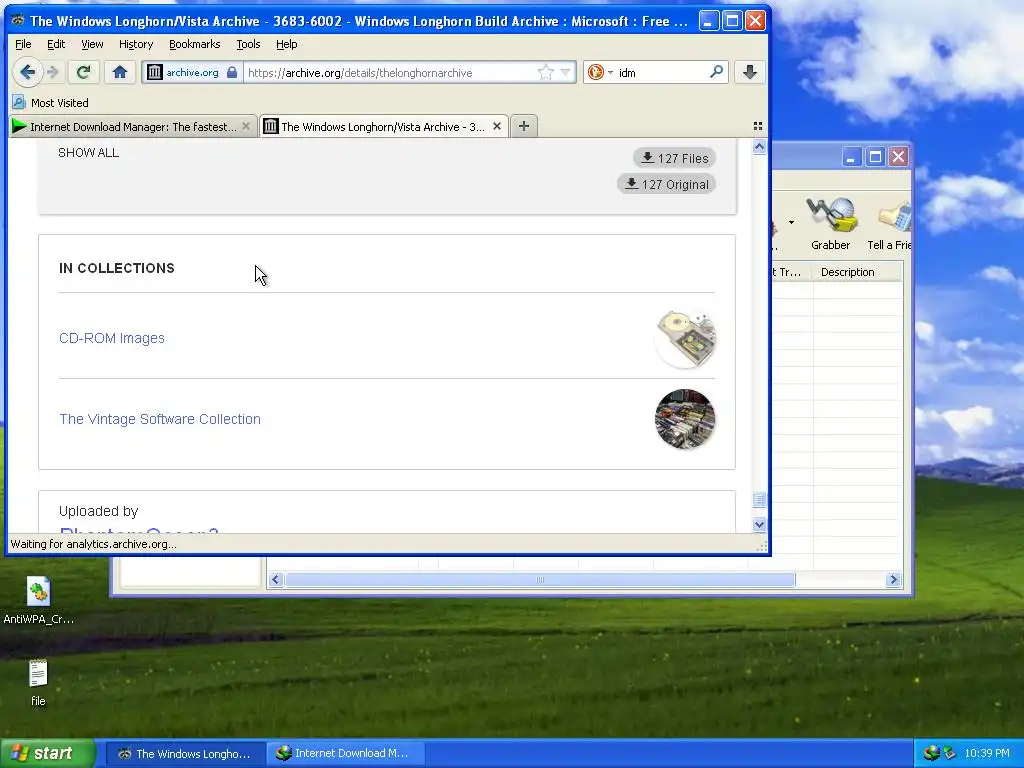Download the 127 Files button

pos(674,158)
